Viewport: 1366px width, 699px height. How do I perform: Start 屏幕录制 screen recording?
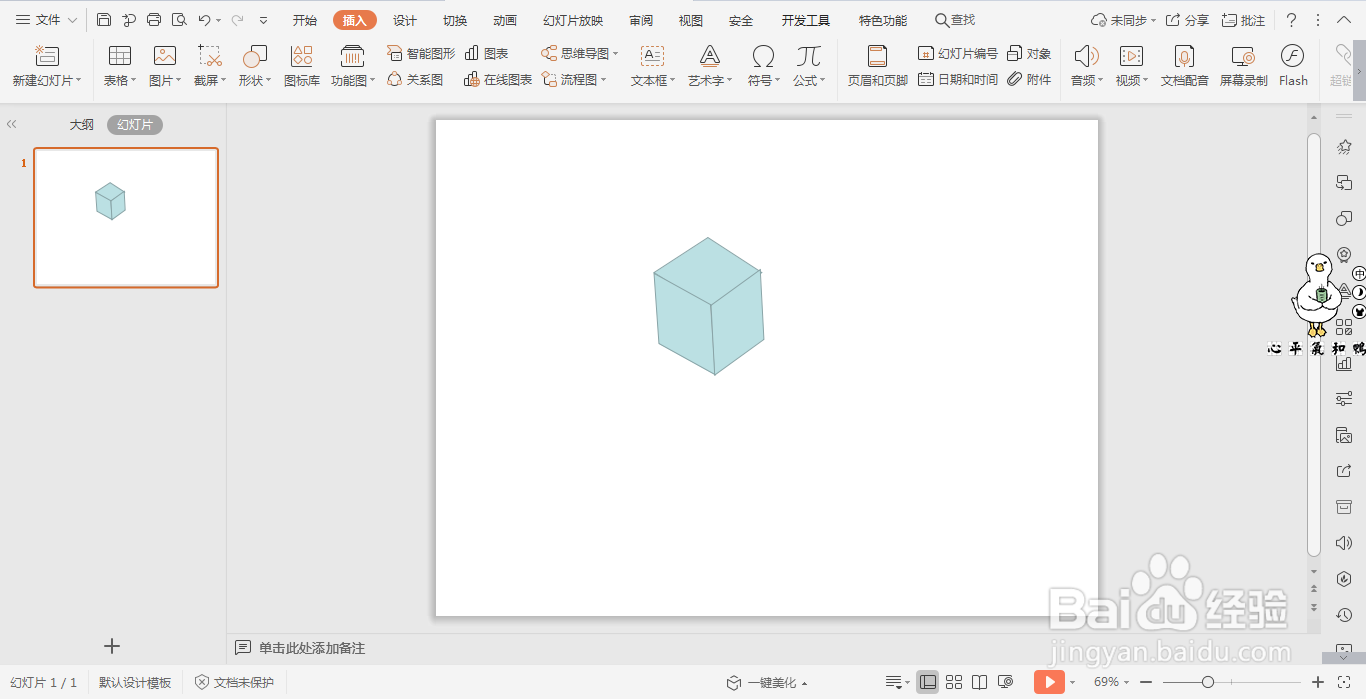1244,66
